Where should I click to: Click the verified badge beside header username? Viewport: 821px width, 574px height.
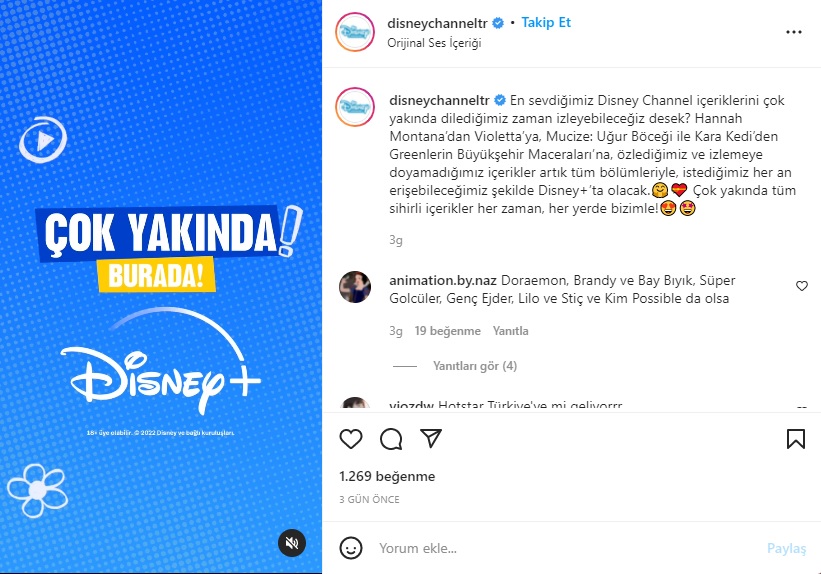[498, 23]
